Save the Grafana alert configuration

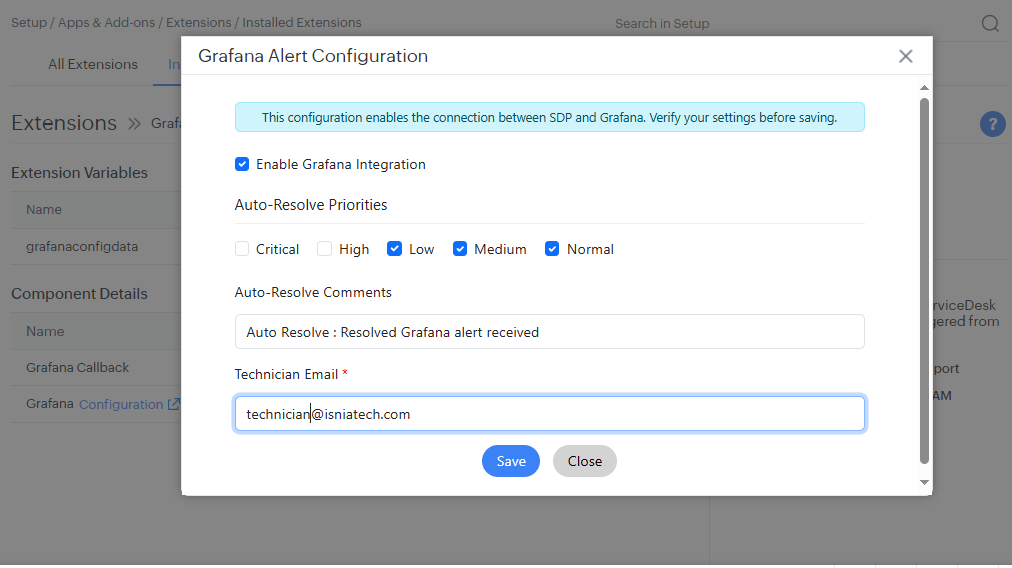pyautogui.click(x=511, y=461)
